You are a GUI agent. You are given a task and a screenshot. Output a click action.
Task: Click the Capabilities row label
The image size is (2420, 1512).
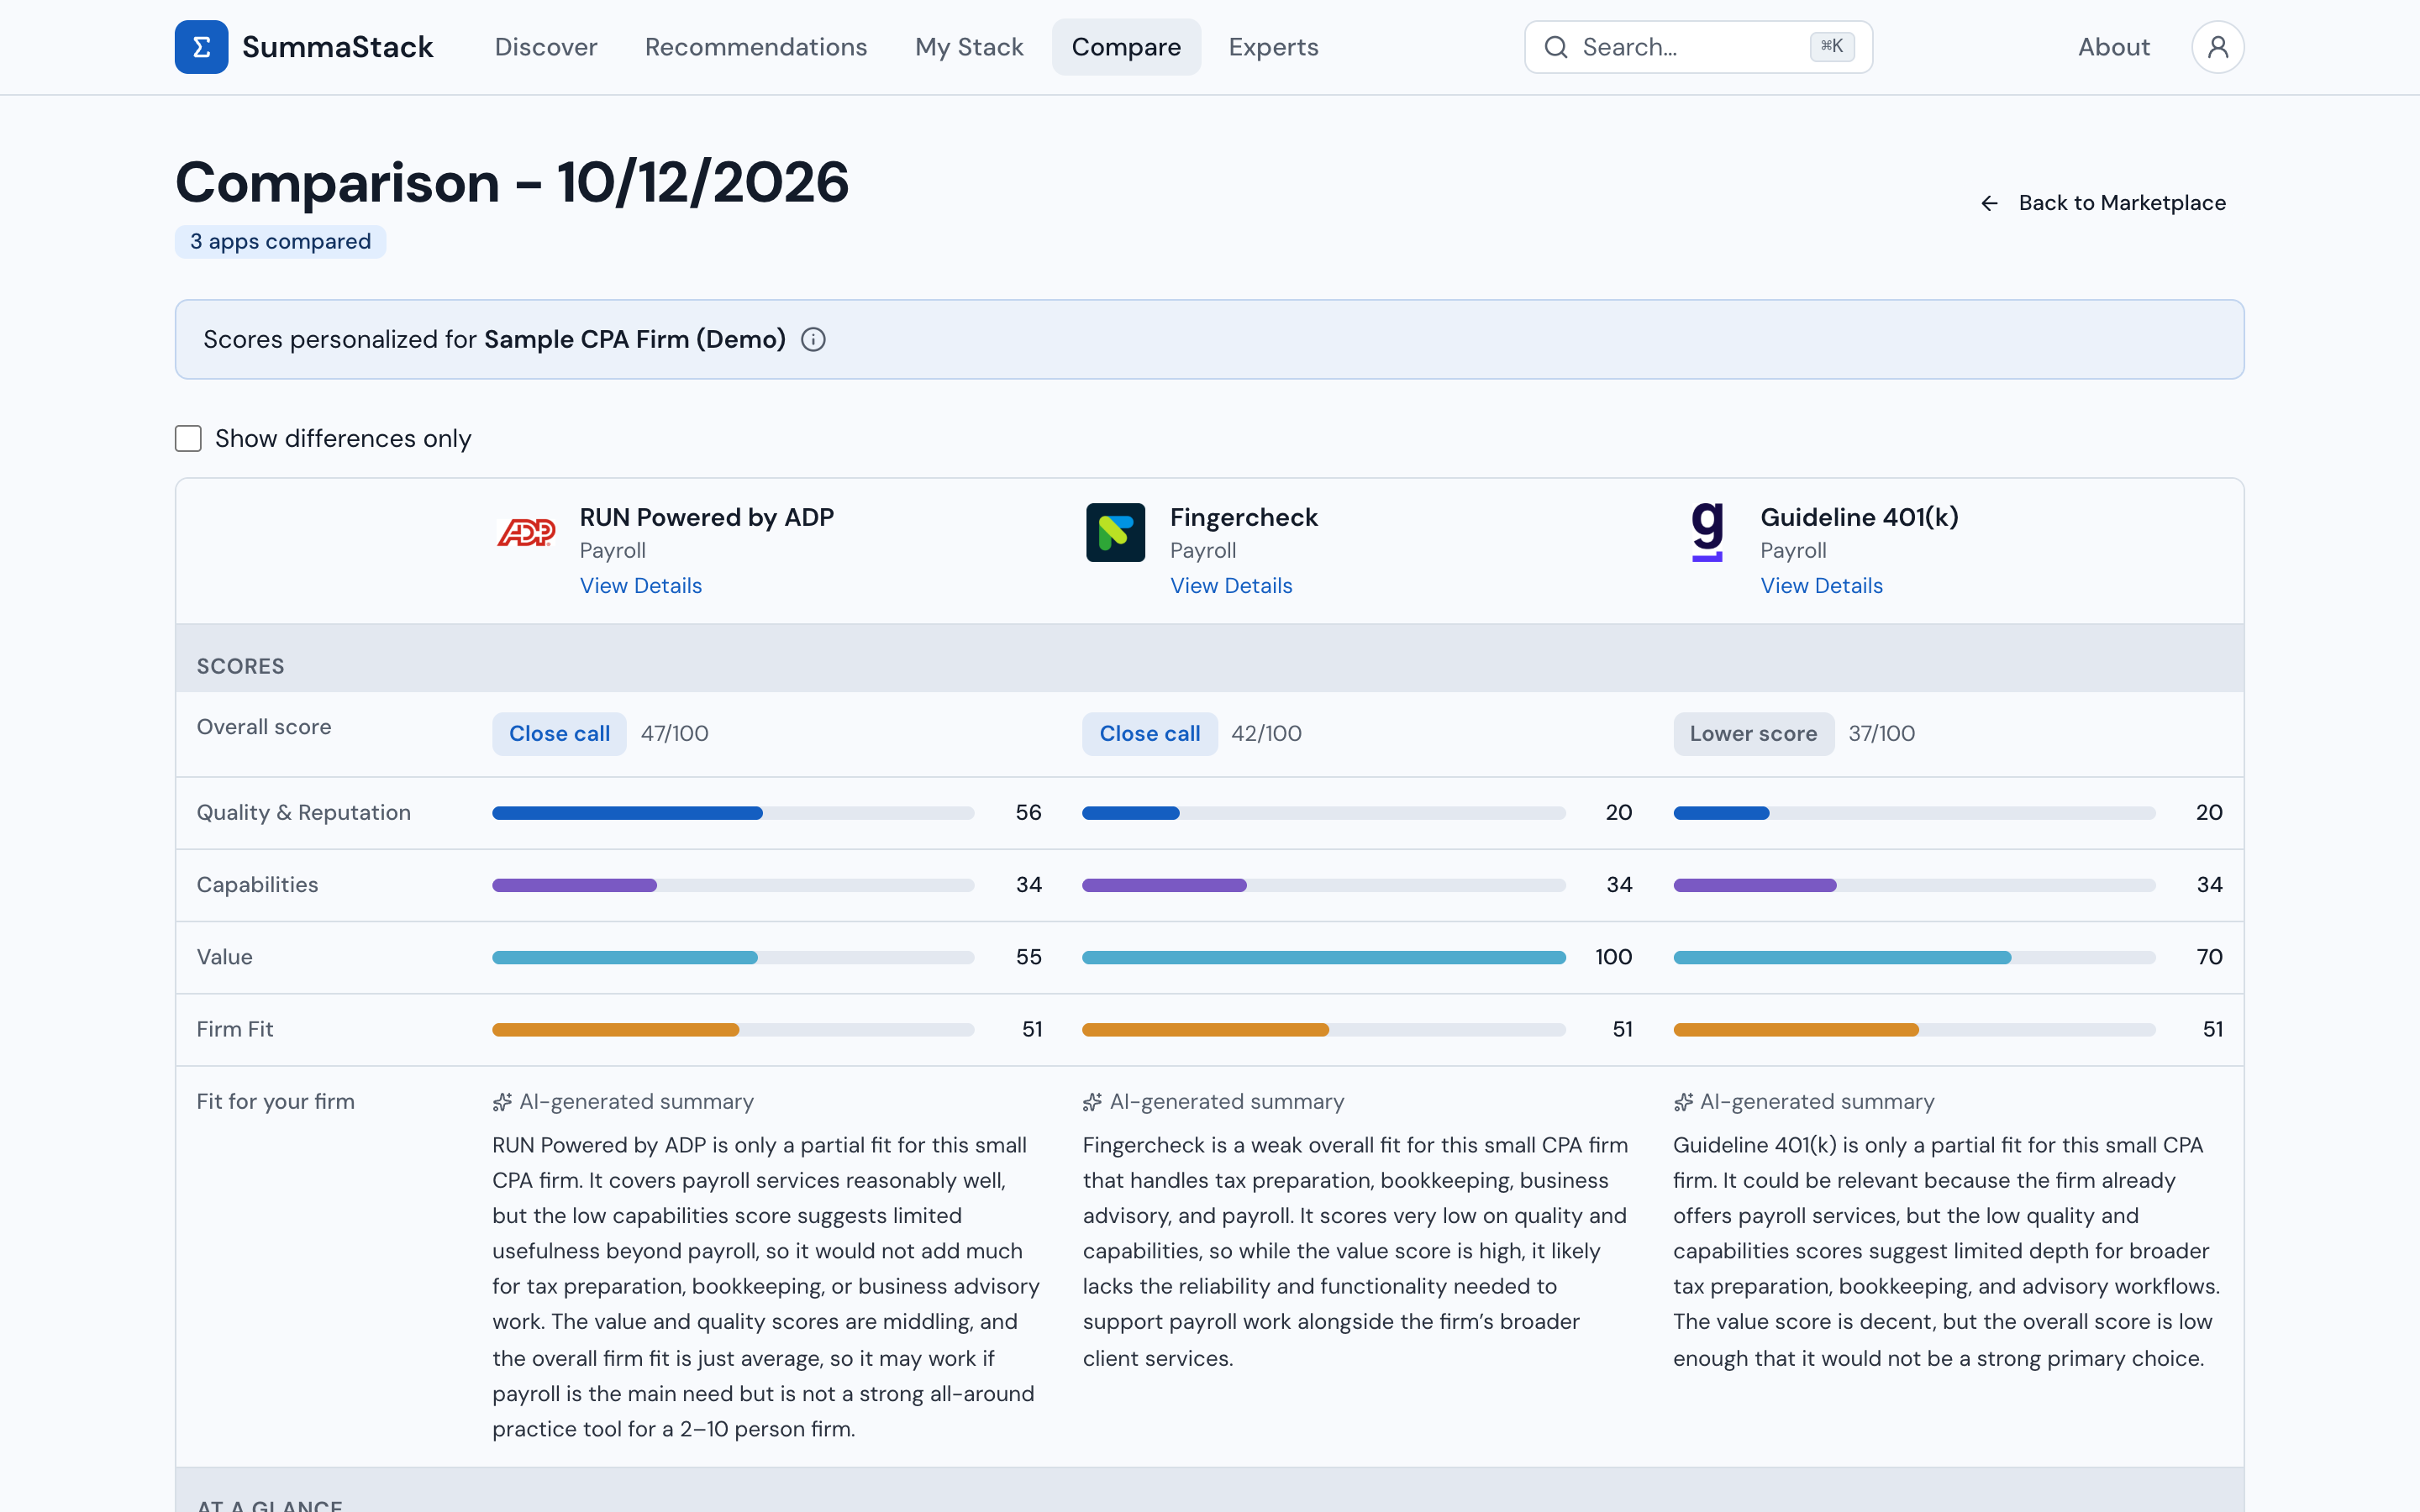click(257, 885)
